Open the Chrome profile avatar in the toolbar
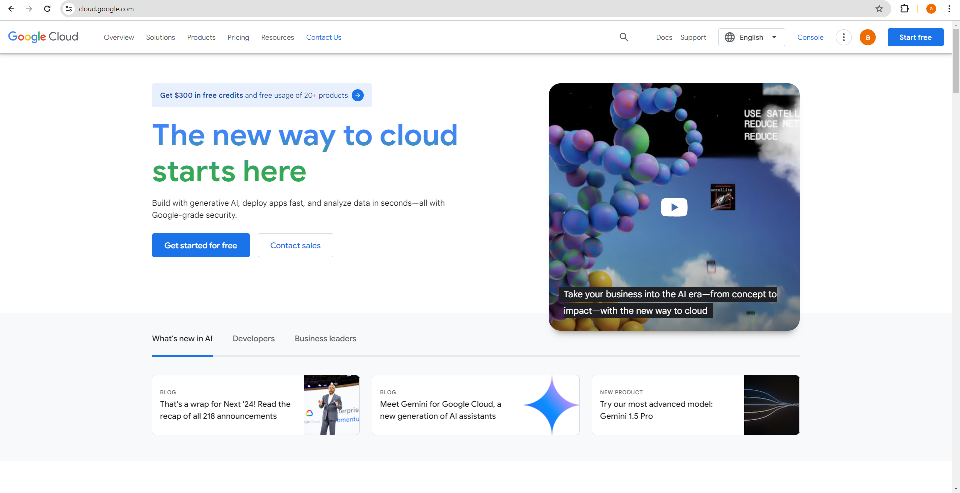Screen dimensions: 960x493 click(x=931, y=9)
